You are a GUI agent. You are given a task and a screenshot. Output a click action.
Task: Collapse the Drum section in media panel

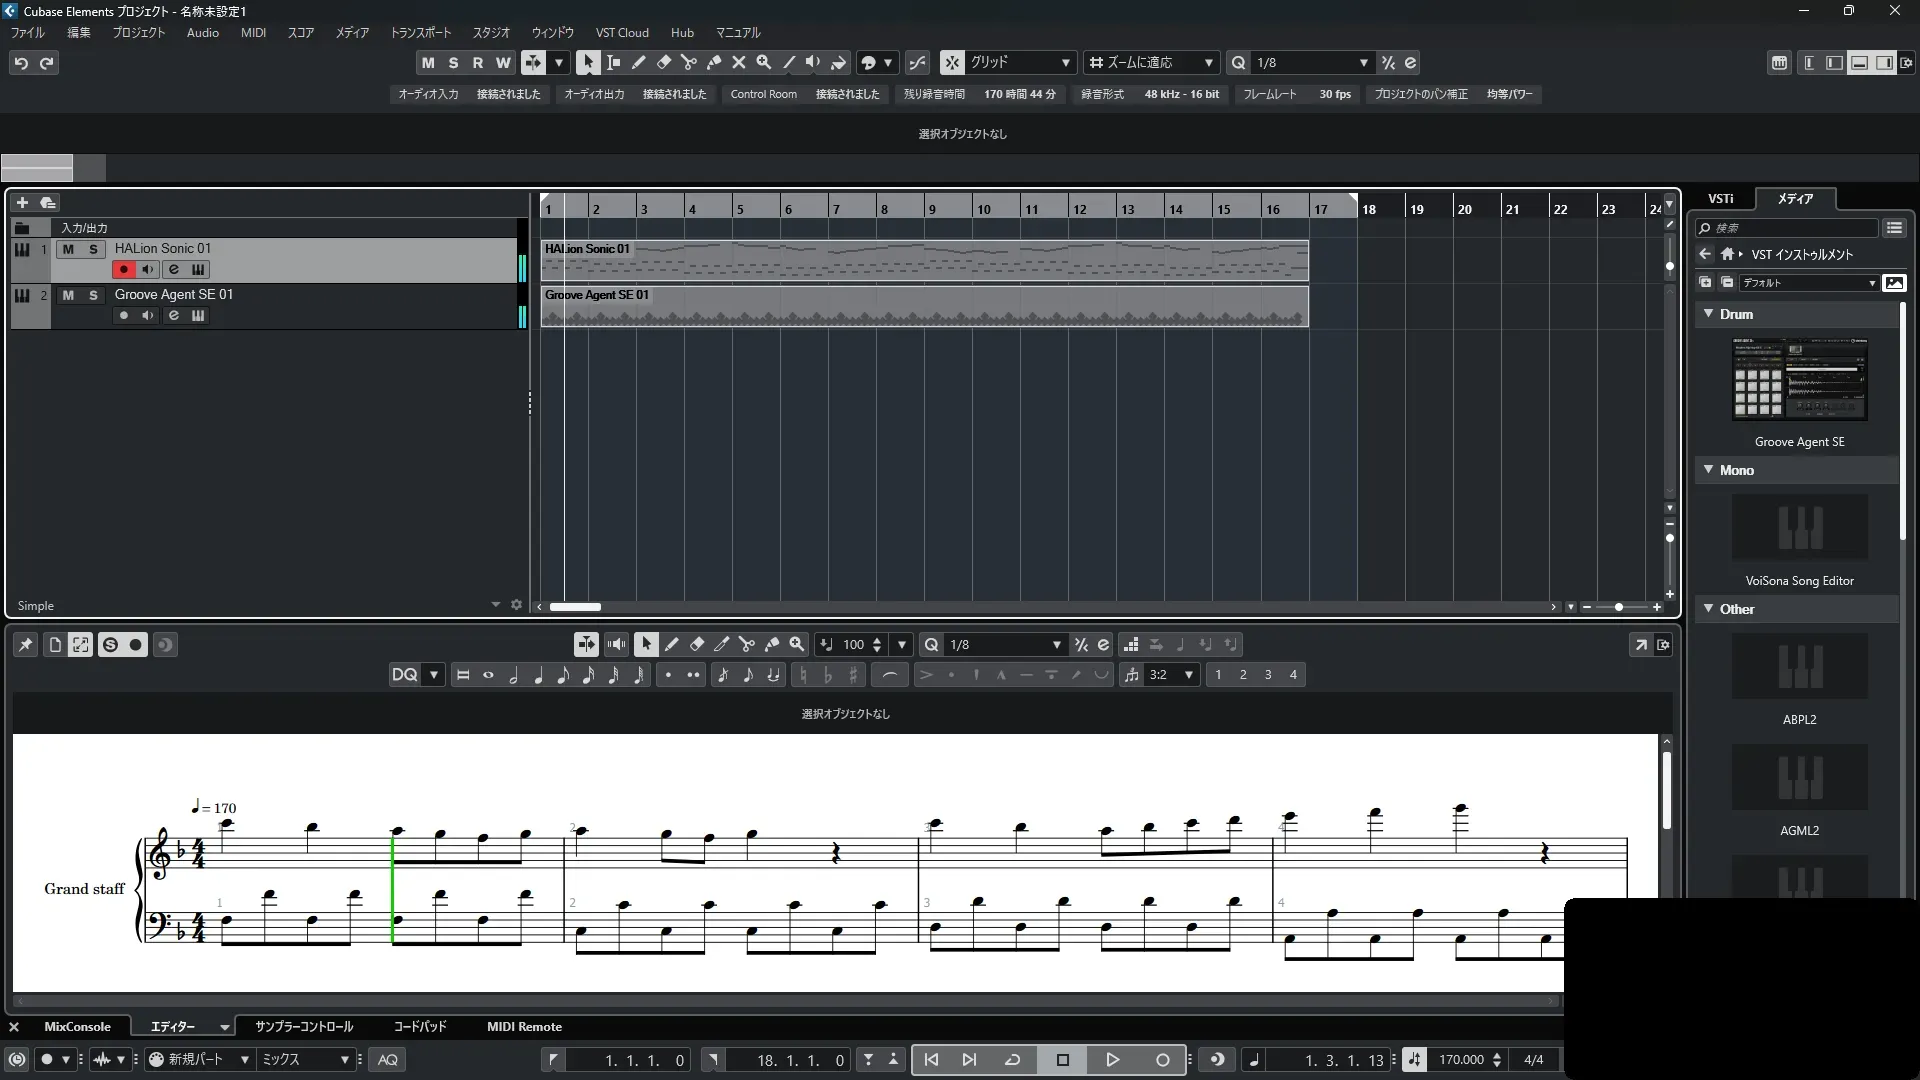(1708, 314)
